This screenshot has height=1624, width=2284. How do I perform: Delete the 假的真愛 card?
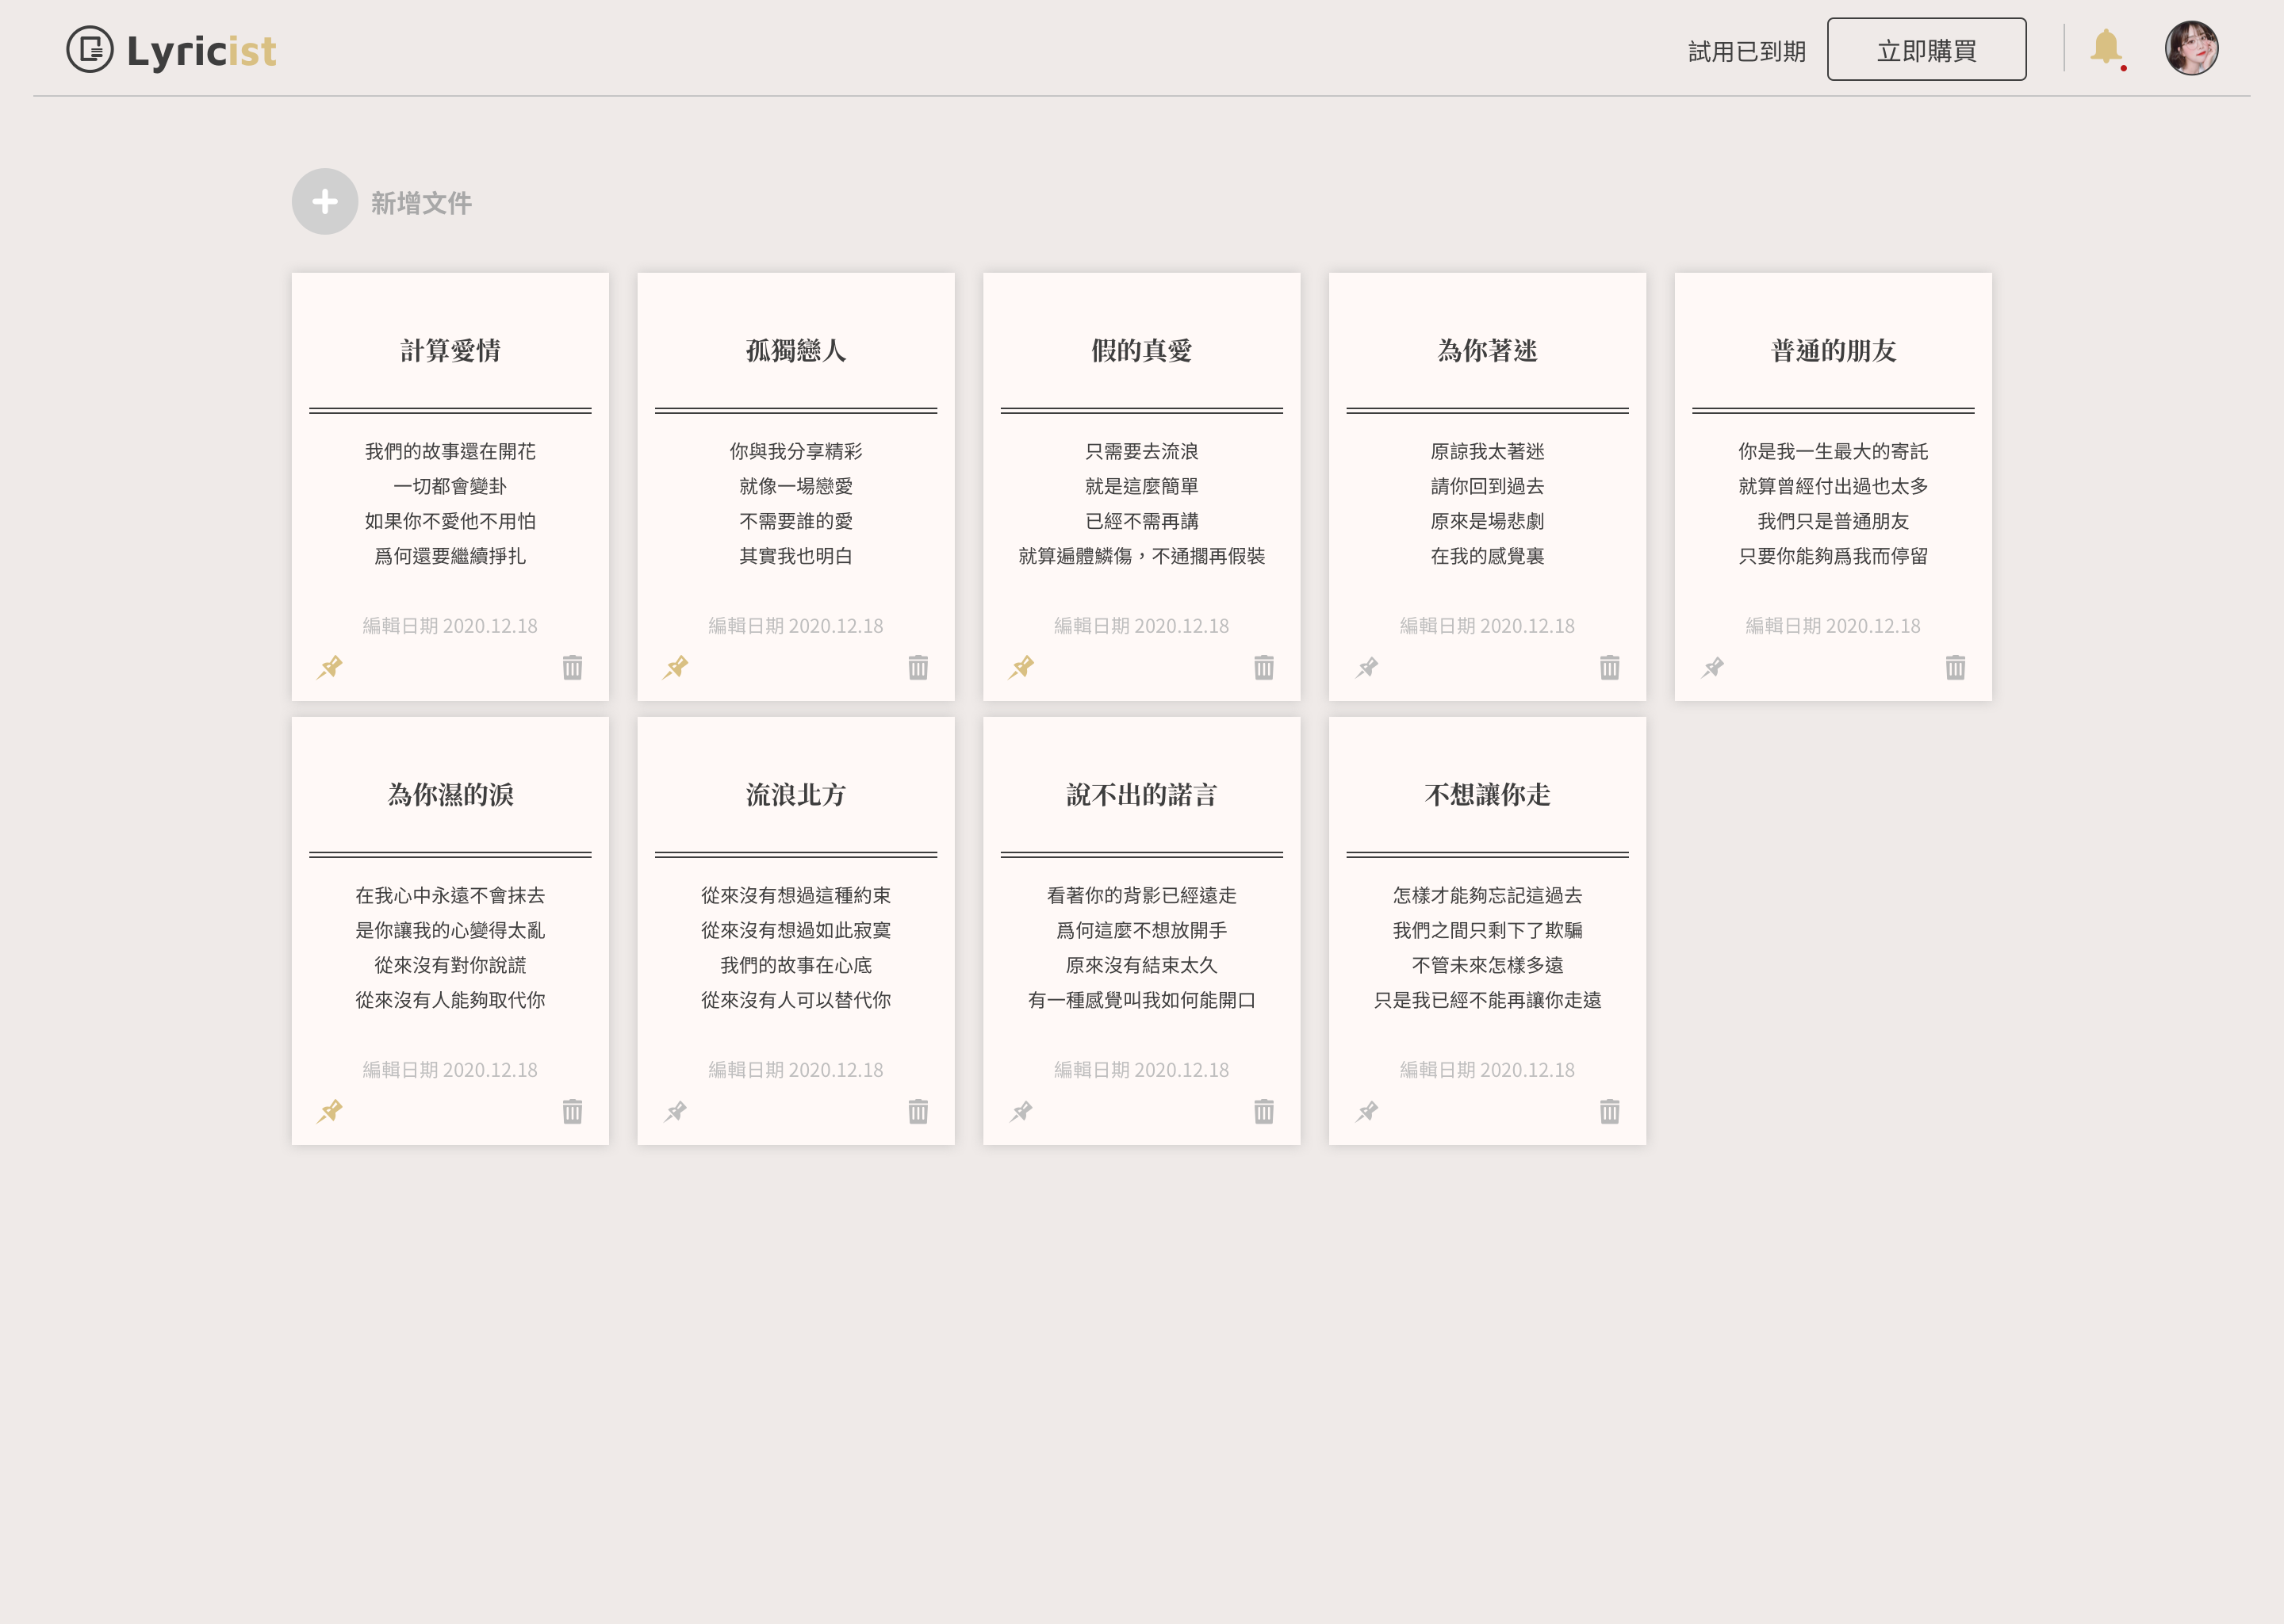(x=1264, y=667)
